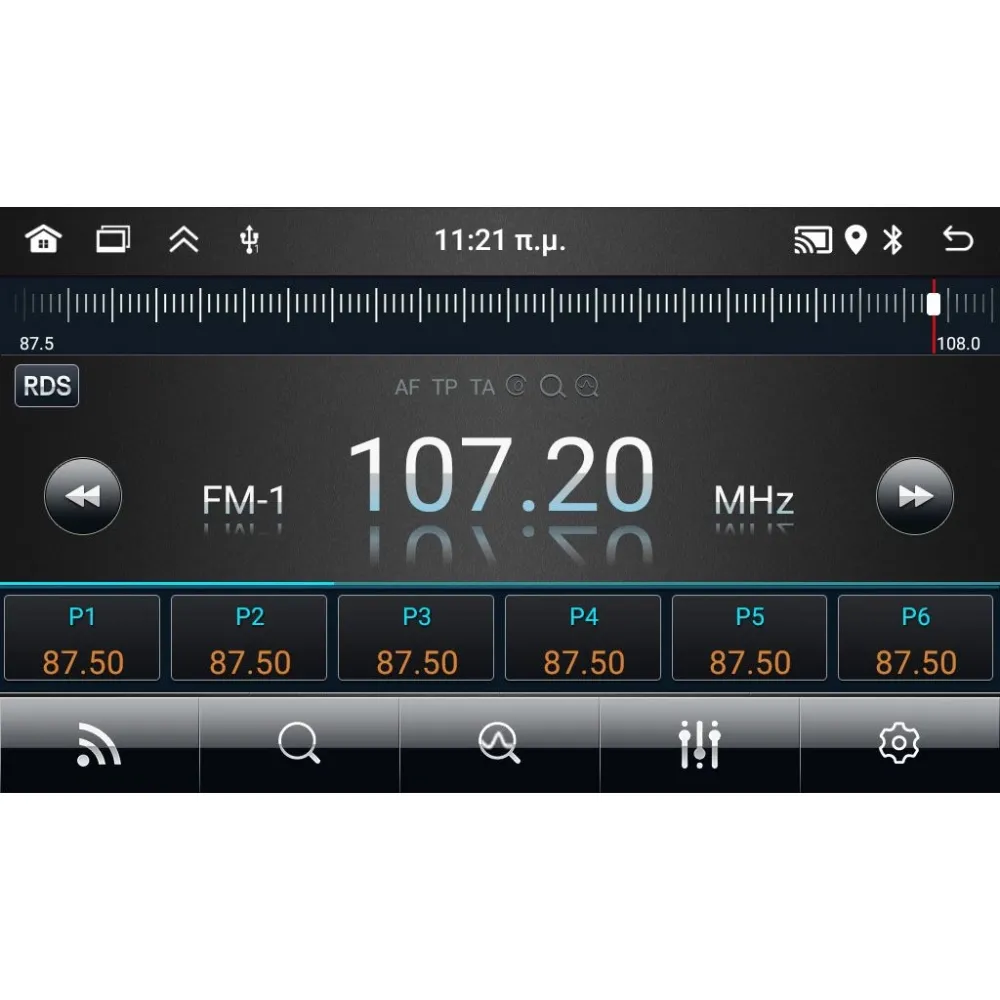Toggle TP traffic program
This screenshot has width=1000, height=1000.
(x=445, y=388)
